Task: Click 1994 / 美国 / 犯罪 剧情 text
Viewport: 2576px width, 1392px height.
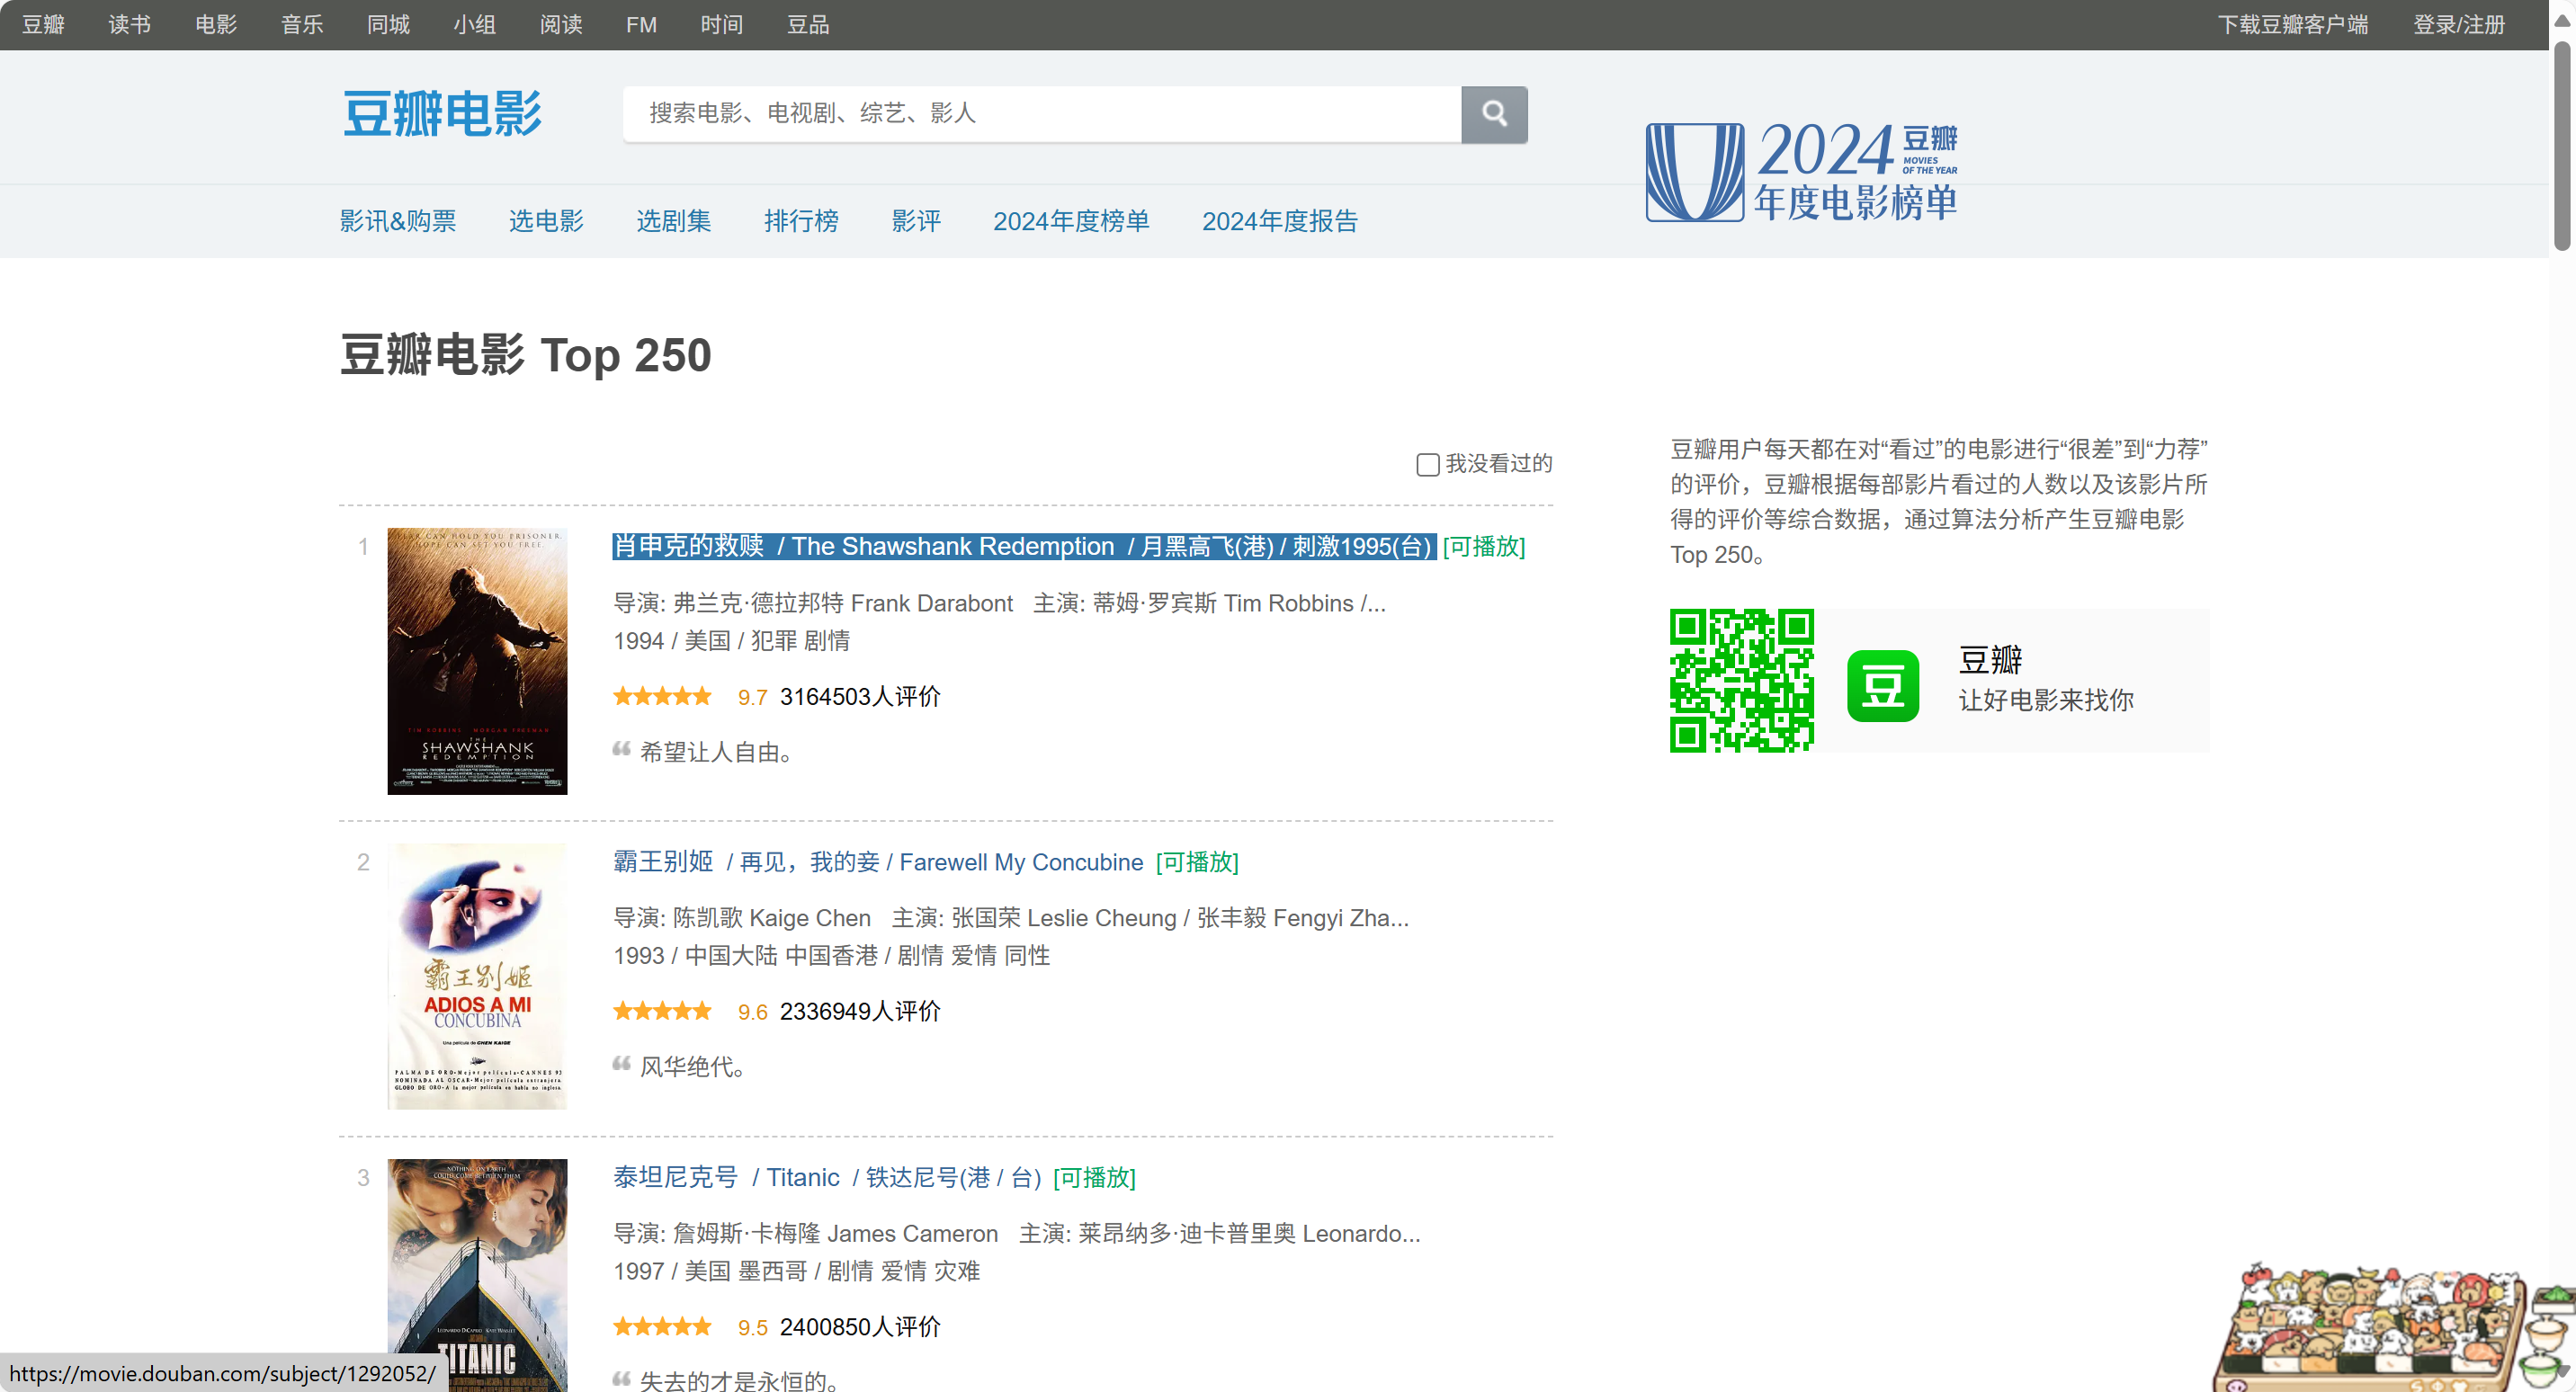Action: (x=732, y=641)
